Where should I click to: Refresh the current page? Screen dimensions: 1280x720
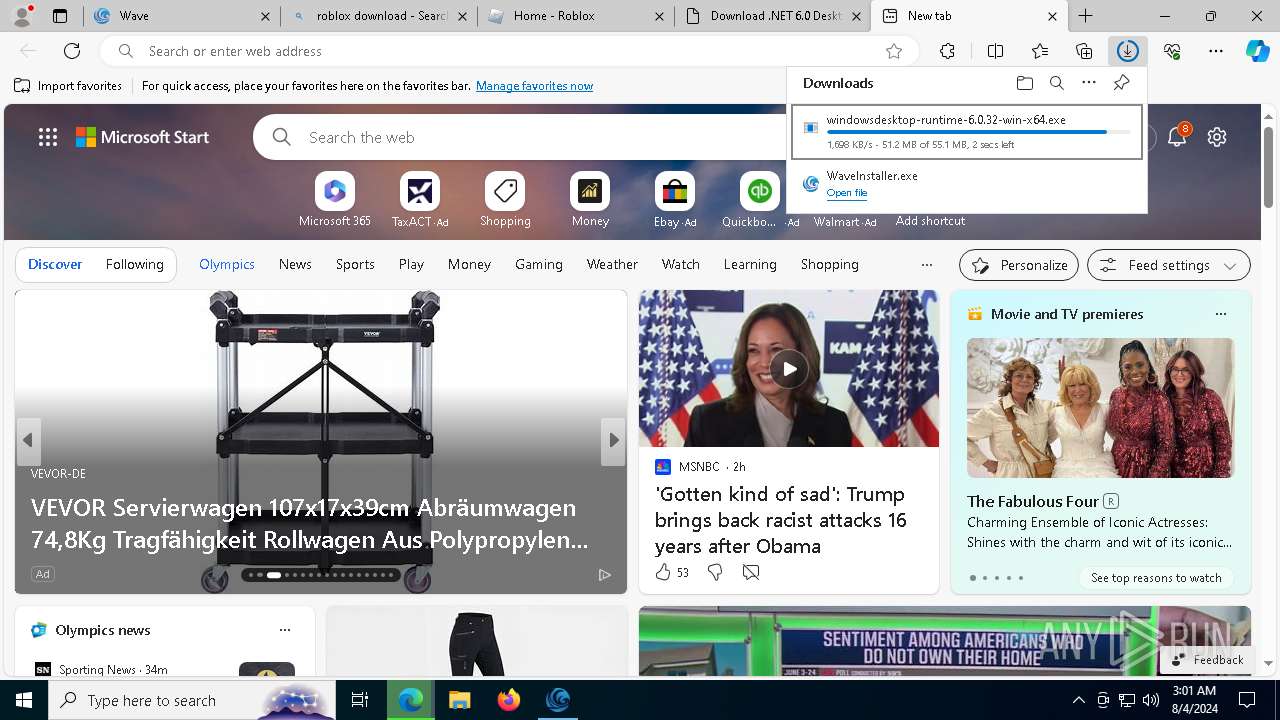tap(72, 51)
